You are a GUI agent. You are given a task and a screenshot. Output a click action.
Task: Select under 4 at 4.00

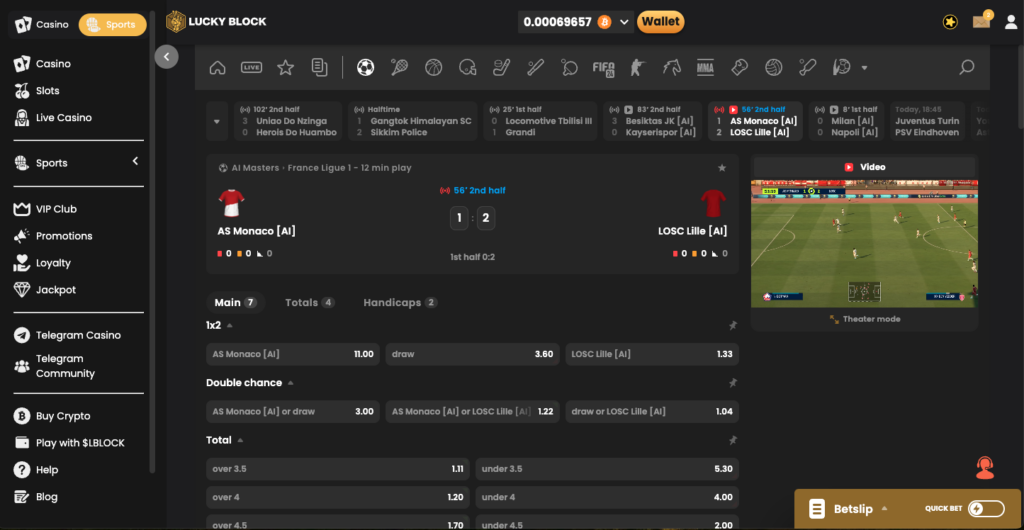point(607,497)
